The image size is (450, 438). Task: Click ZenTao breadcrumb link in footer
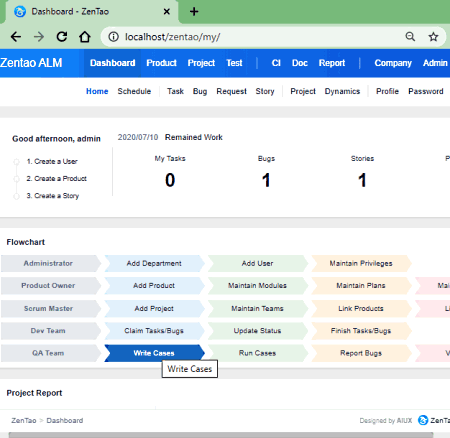point(24,420)
